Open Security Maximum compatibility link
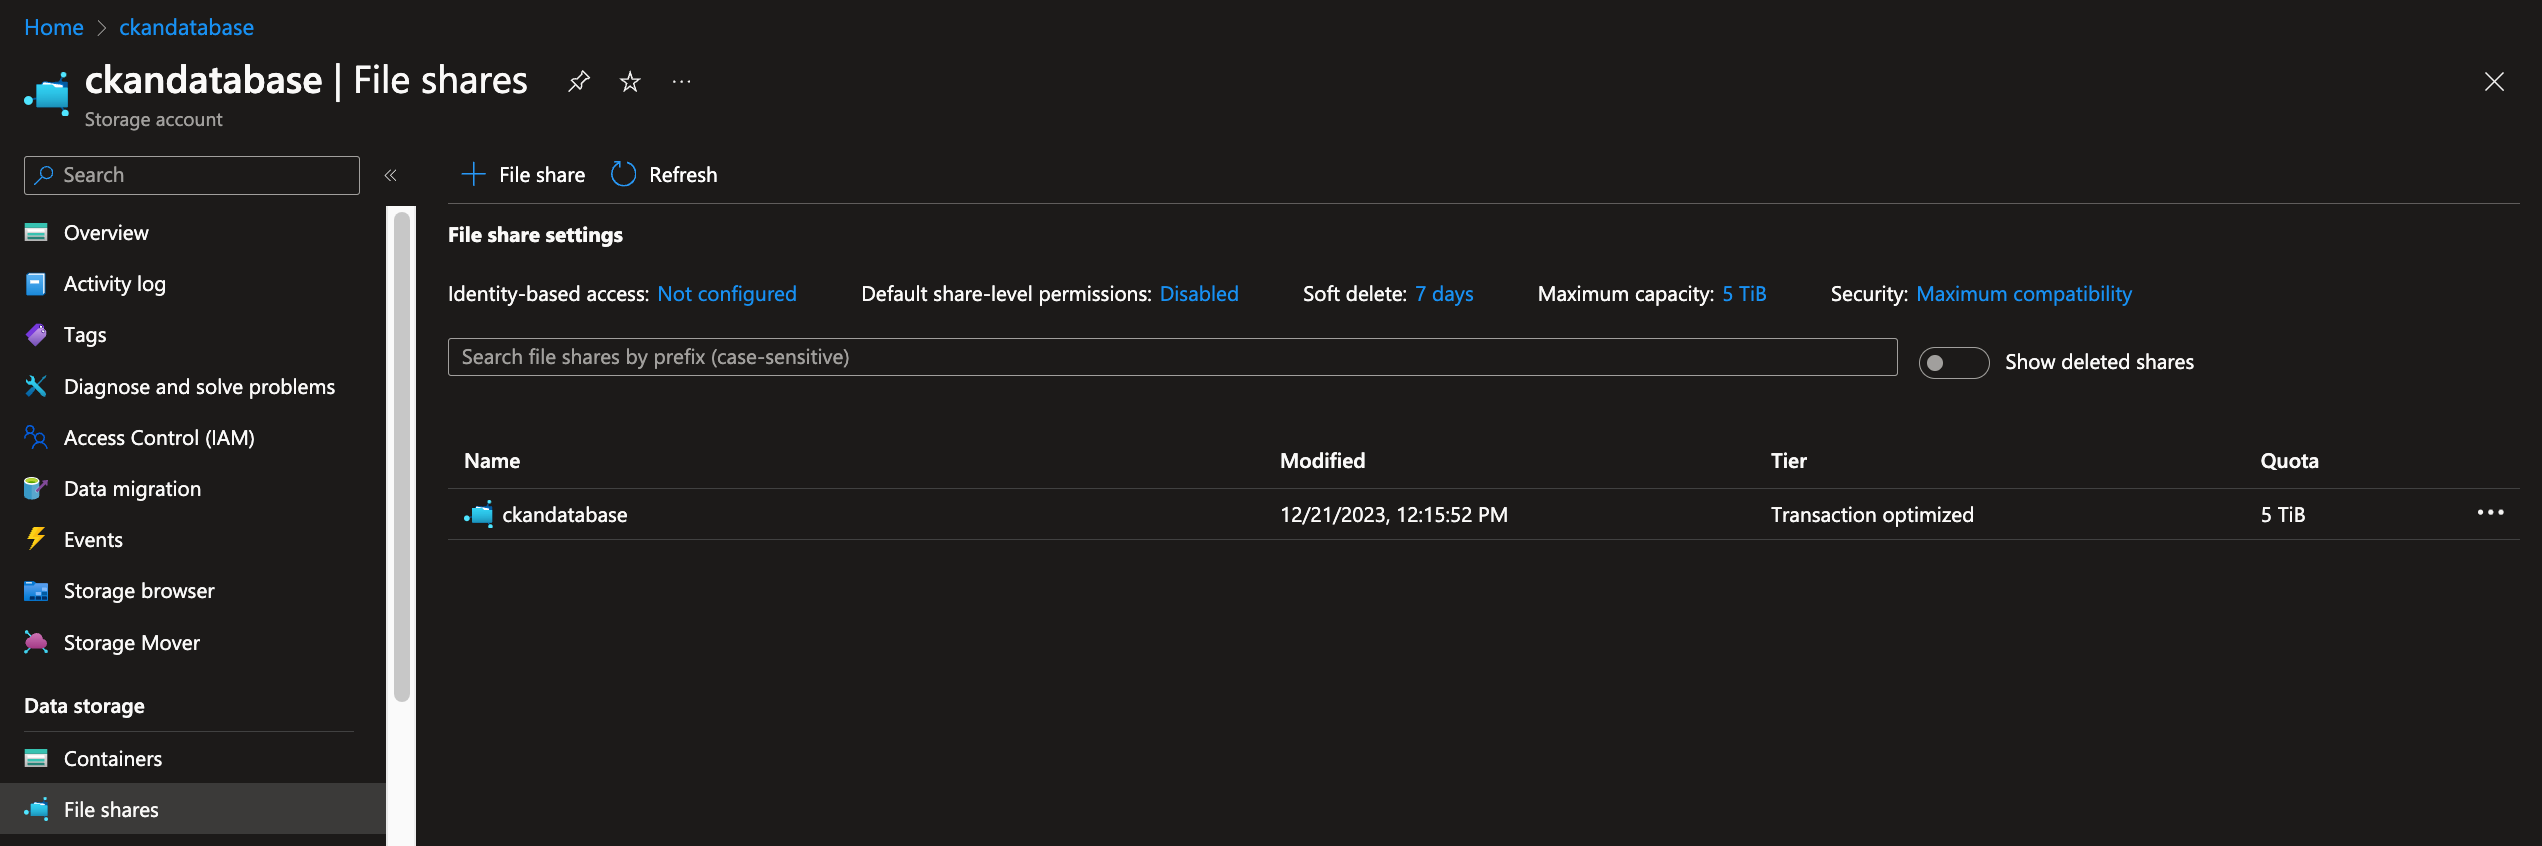The width and height of the screenshot is (2542, 846). 2023,294
